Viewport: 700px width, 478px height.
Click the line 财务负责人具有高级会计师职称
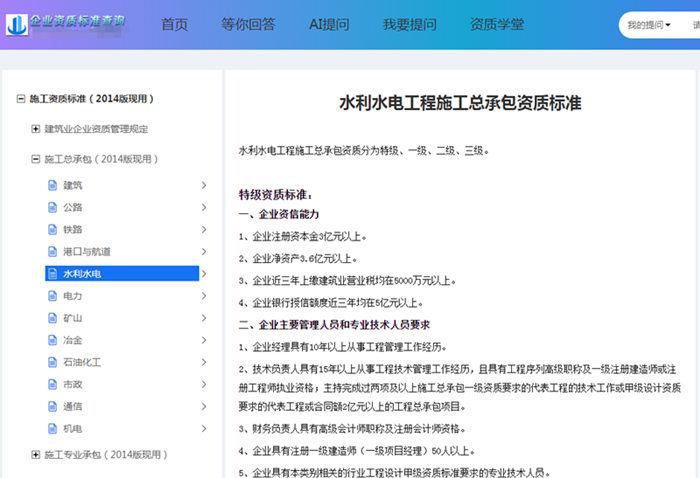coord(352,428)
